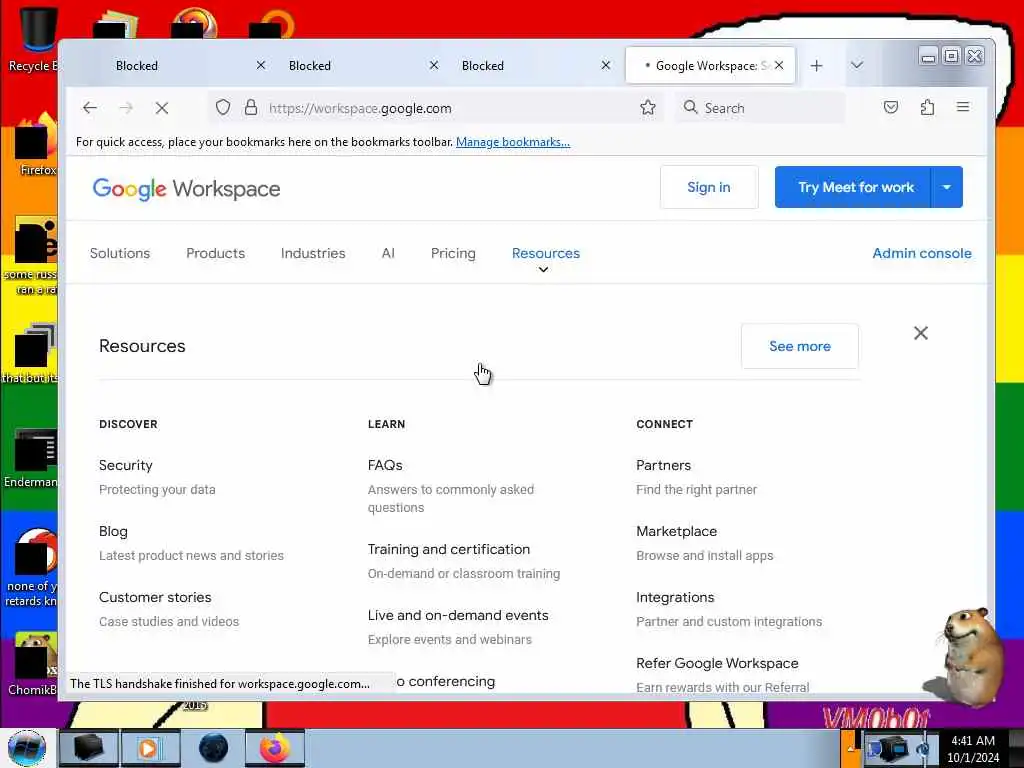This screenshot has height=768, width=1024.
Task: Open the Enderman desktop icon
Action: pos(33,457)
